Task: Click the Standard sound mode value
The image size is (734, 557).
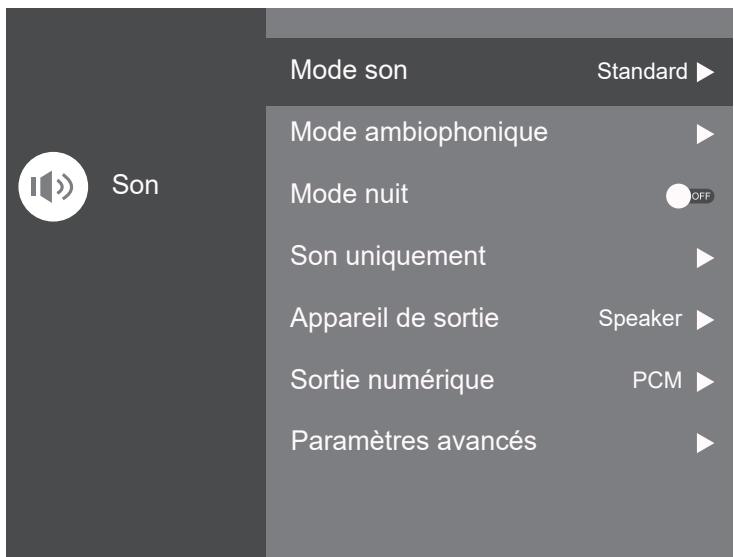Action: point(642,72)
